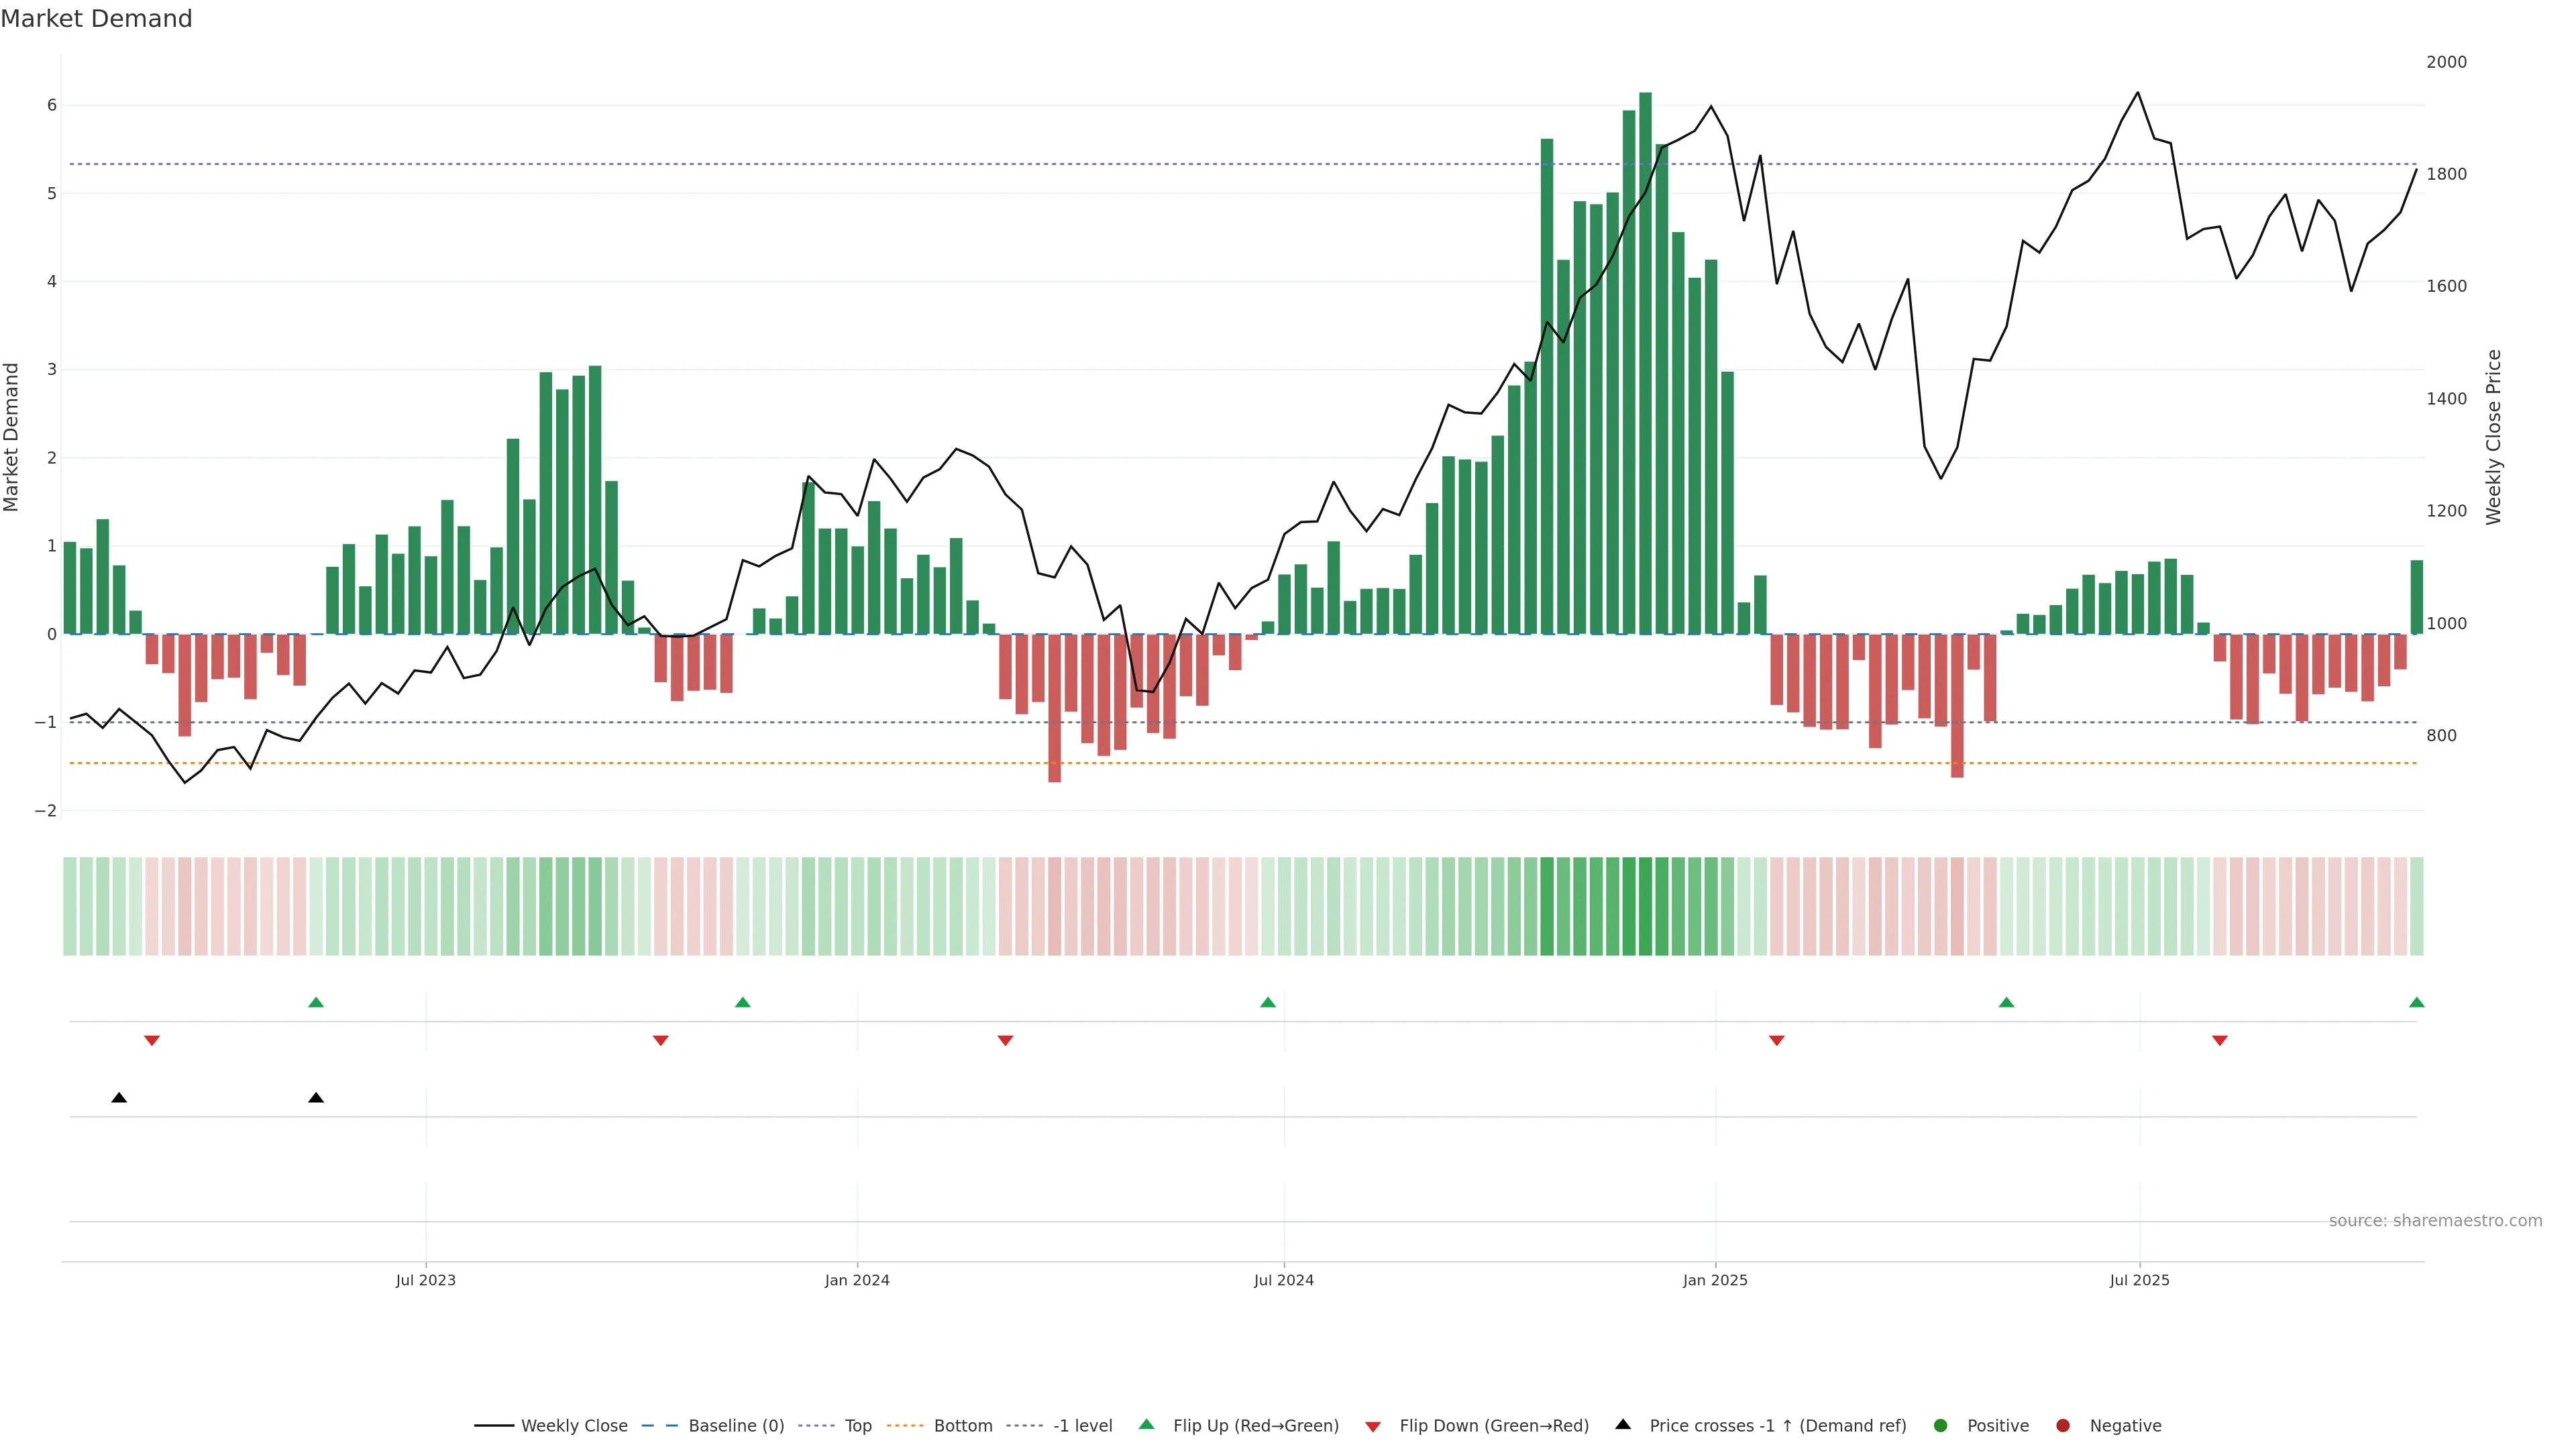Toggle Baseline (0) legend entry
Screen dimensions: 2576x1449
coord(735,1425)
